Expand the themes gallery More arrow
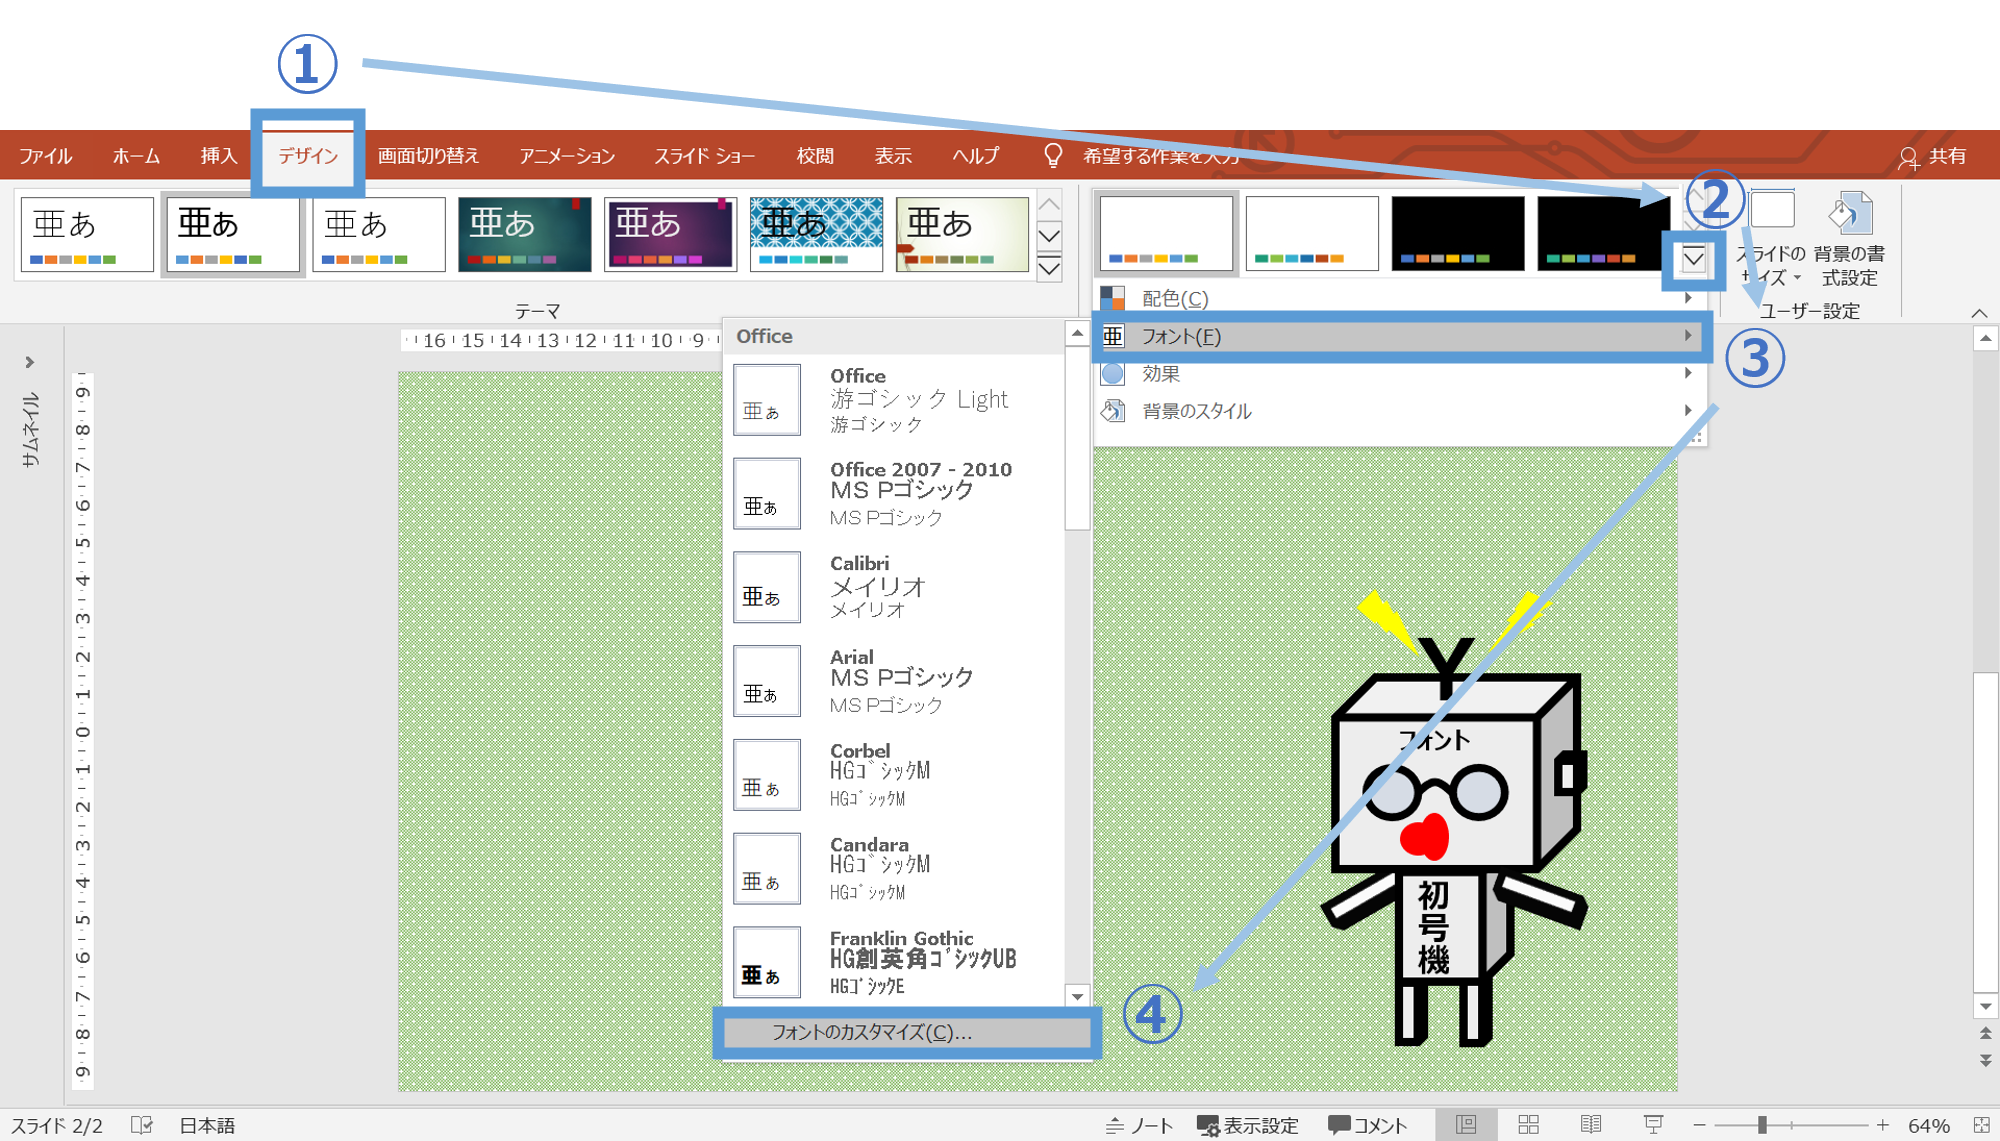 coord(1049,269)
